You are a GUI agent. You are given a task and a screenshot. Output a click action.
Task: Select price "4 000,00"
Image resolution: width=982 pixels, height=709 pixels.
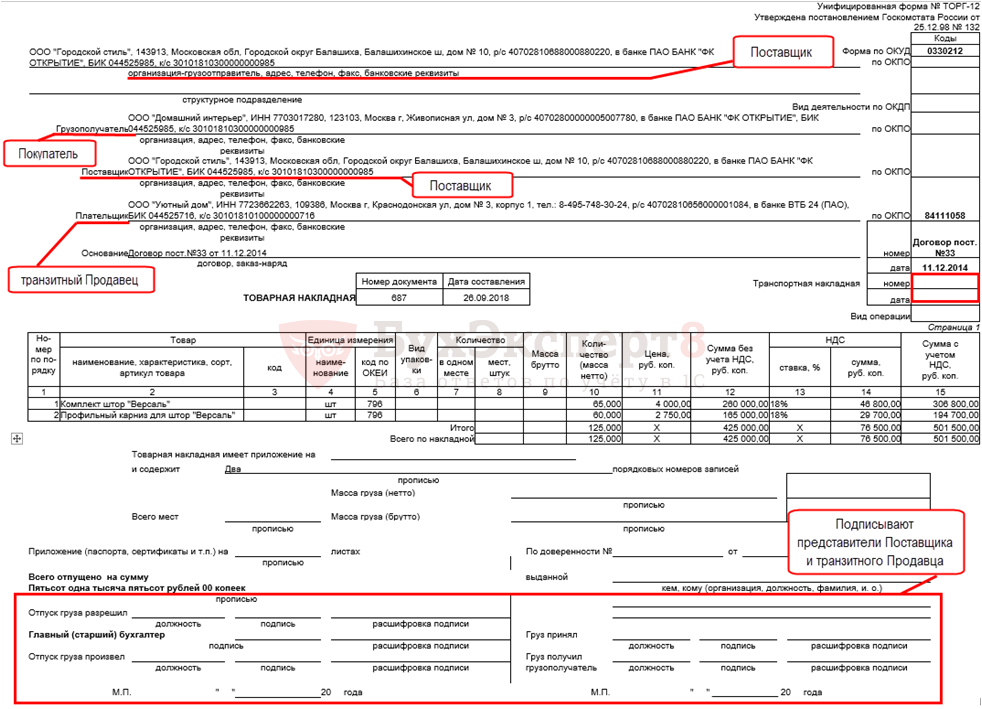(656, 404)
